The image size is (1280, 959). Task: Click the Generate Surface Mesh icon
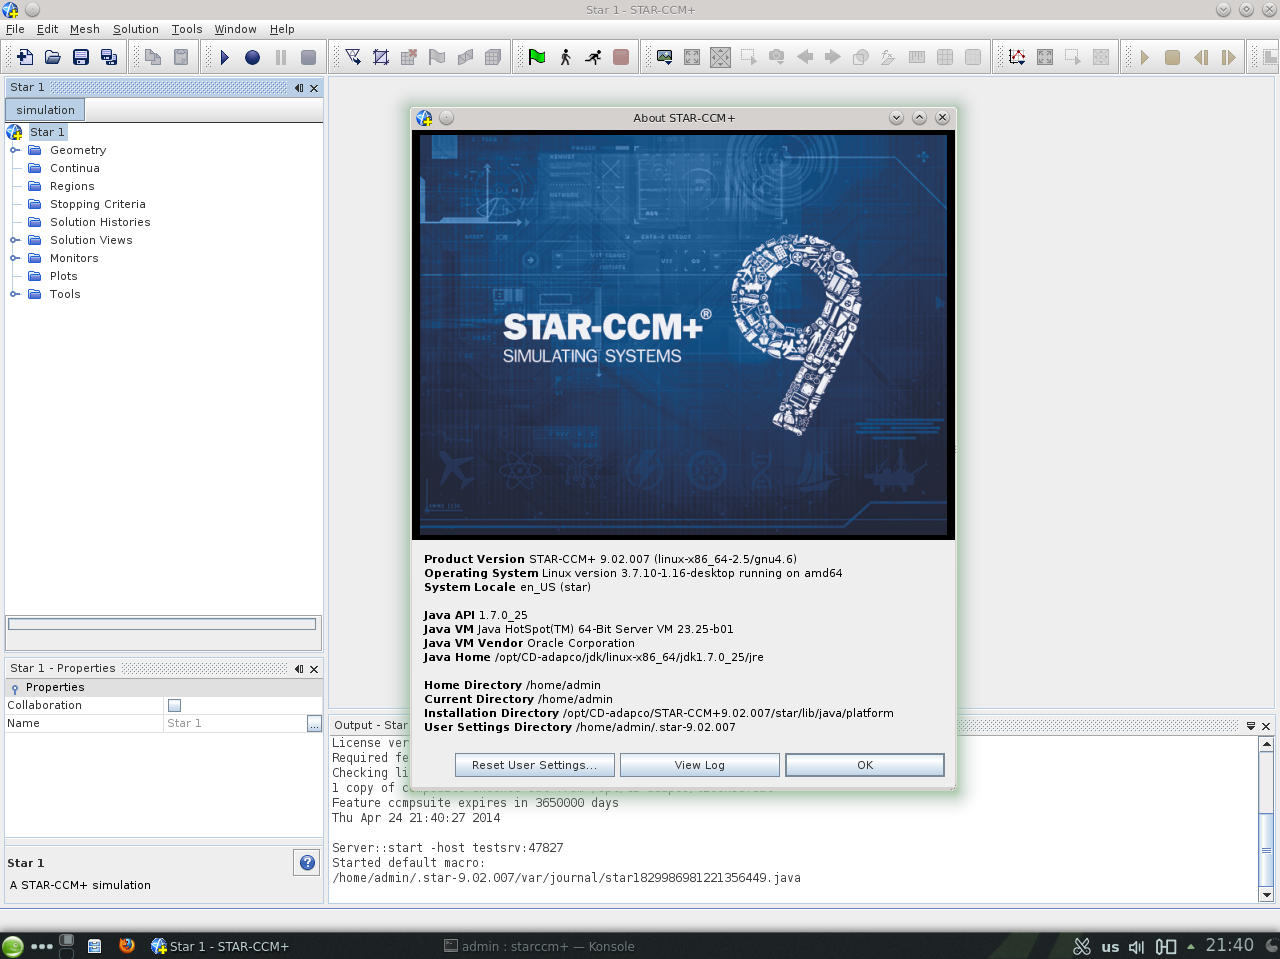tap(465, 57)
